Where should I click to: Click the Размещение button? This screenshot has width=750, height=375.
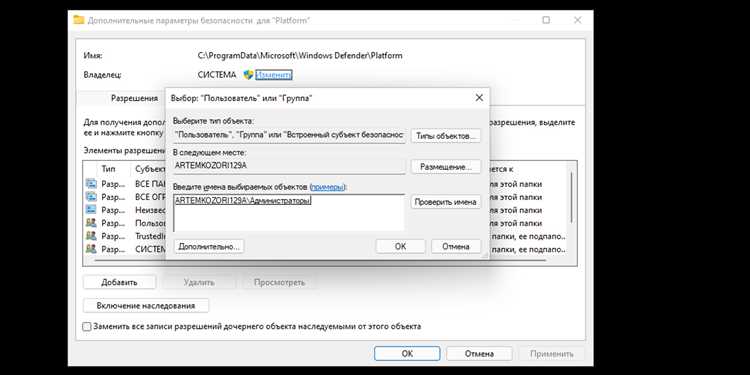pyautogui.click(x=446, y=167)
